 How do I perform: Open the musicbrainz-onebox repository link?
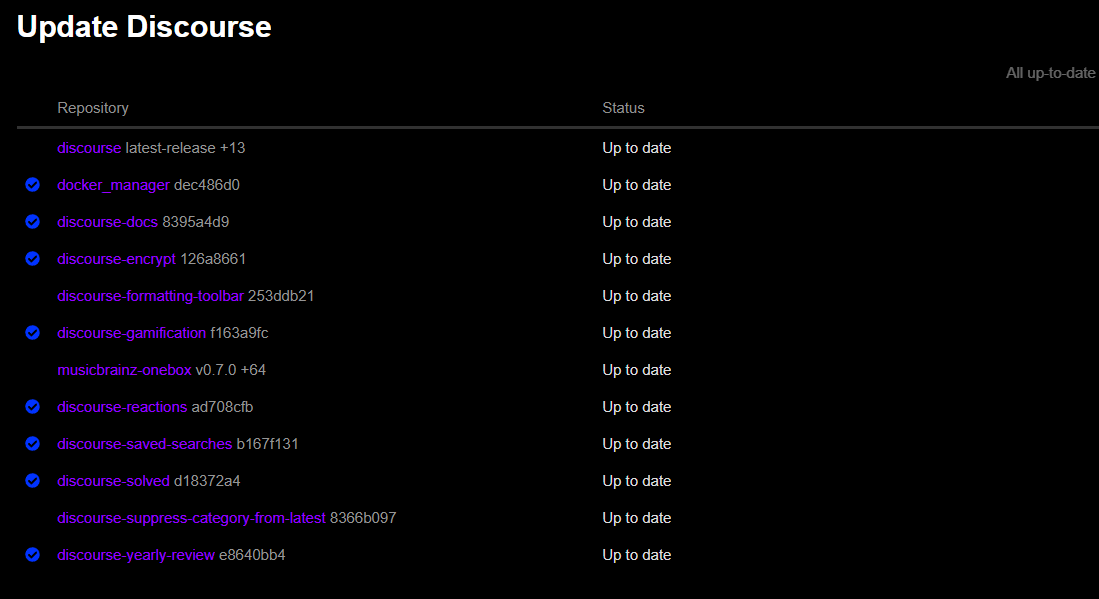point(124,370)
